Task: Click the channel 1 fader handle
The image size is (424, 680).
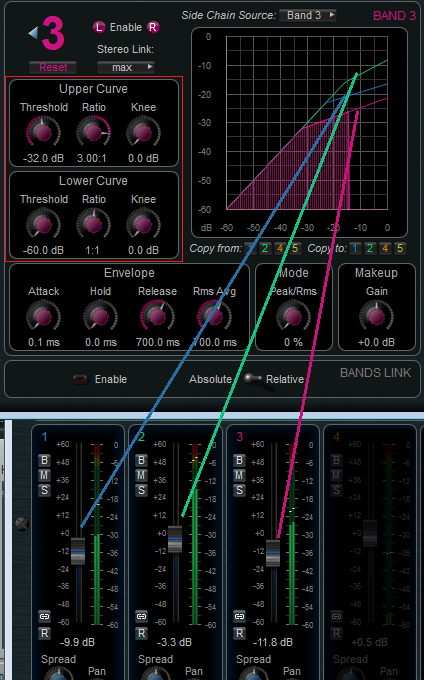Action: (x=78, y=551)
